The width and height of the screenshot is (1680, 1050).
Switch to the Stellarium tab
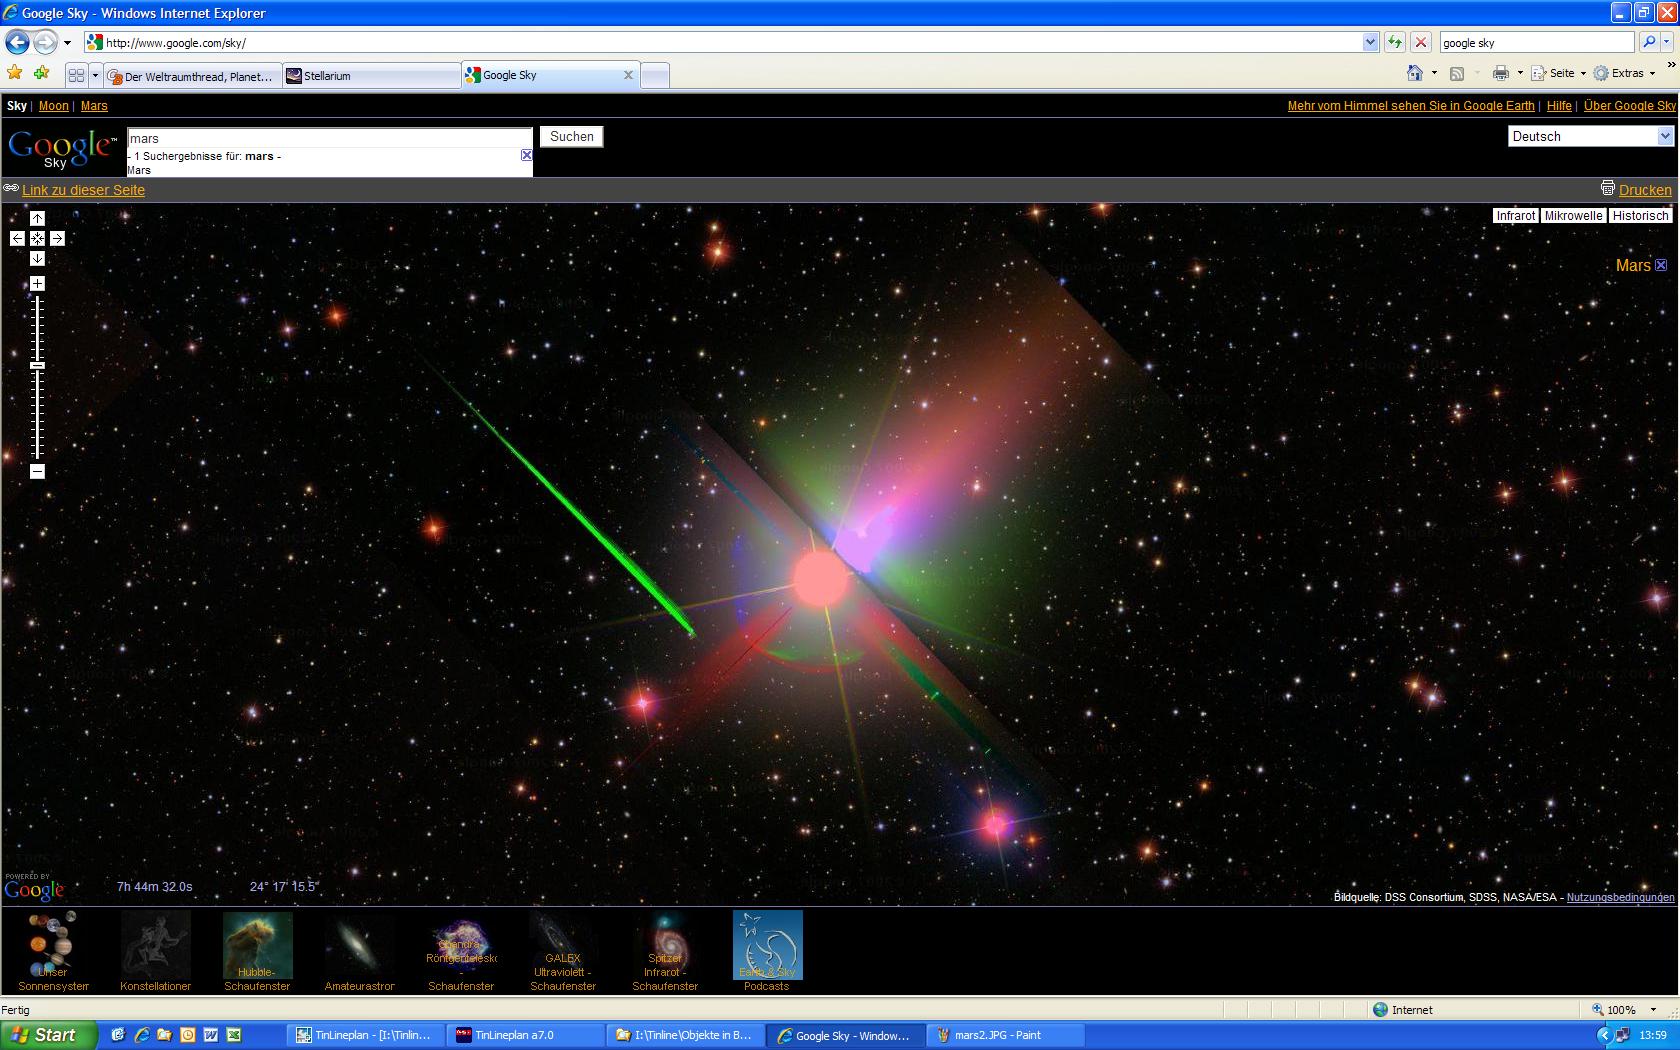pyautogui.click(x=370, y=76)
